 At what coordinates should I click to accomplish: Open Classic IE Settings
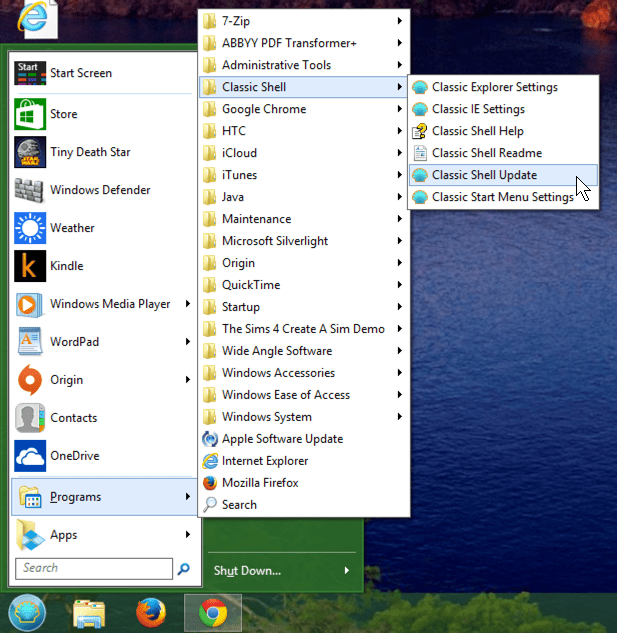pyautogui.click(x=503, y=109)
